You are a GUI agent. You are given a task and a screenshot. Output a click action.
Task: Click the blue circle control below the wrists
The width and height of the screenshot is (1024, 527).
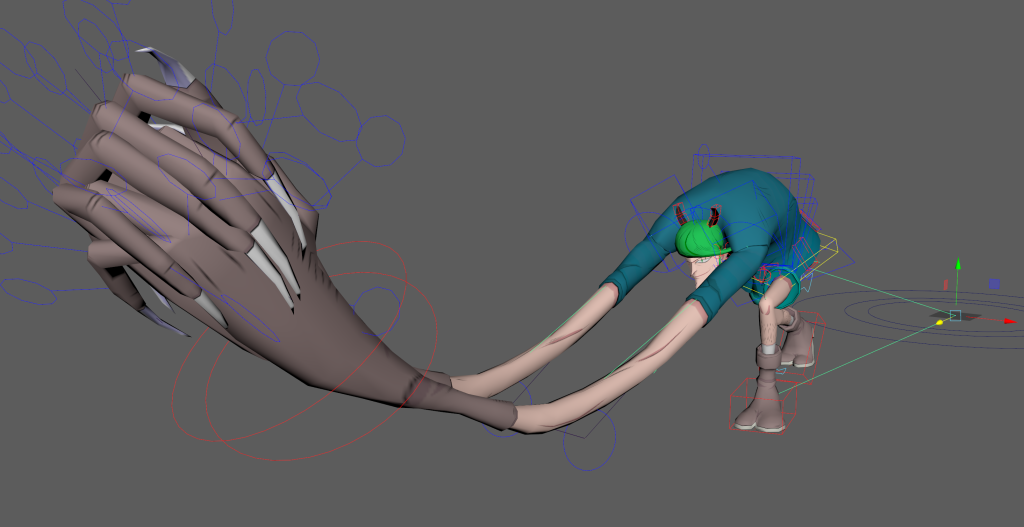tap(590, 438)
